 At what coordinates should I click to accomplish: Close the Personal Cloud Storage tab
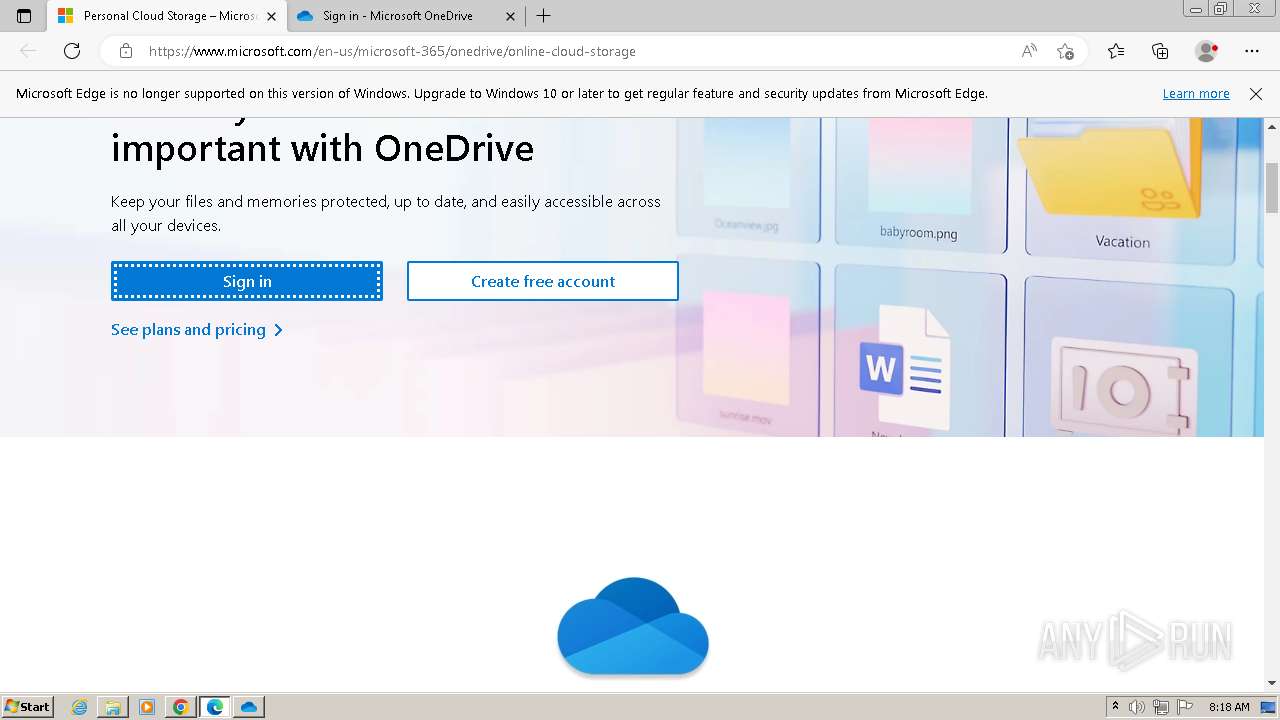270,16
